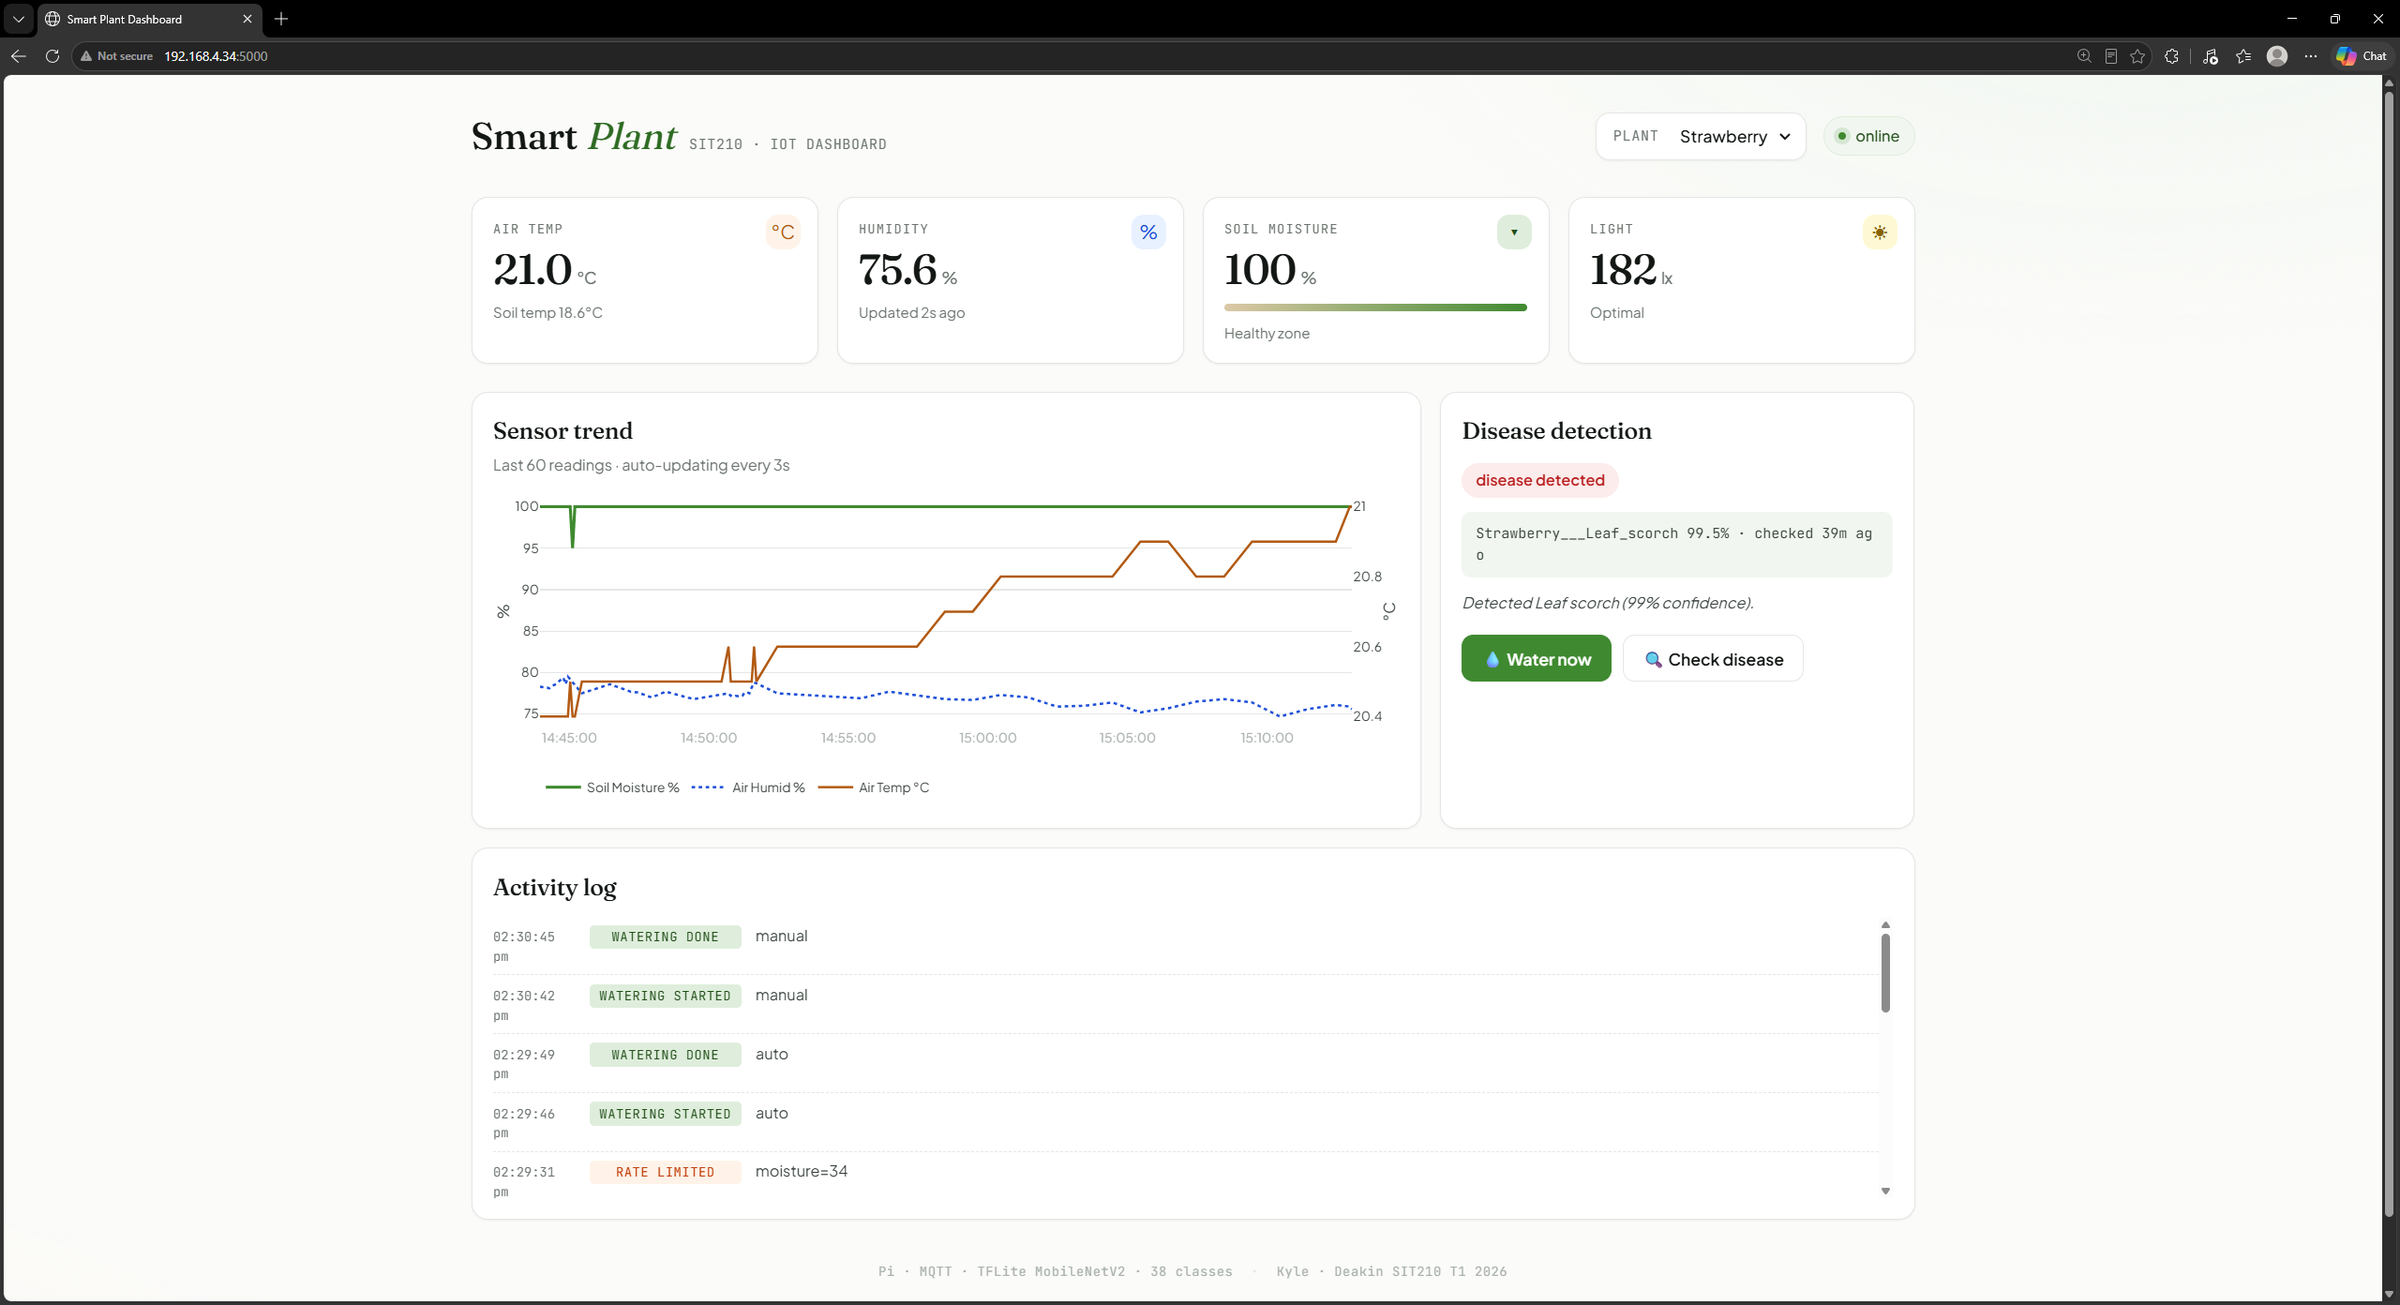Reload the page with refresh icon
Image resolution: width=2400 pixels, height=1305 pixels.
coord(52,56)
